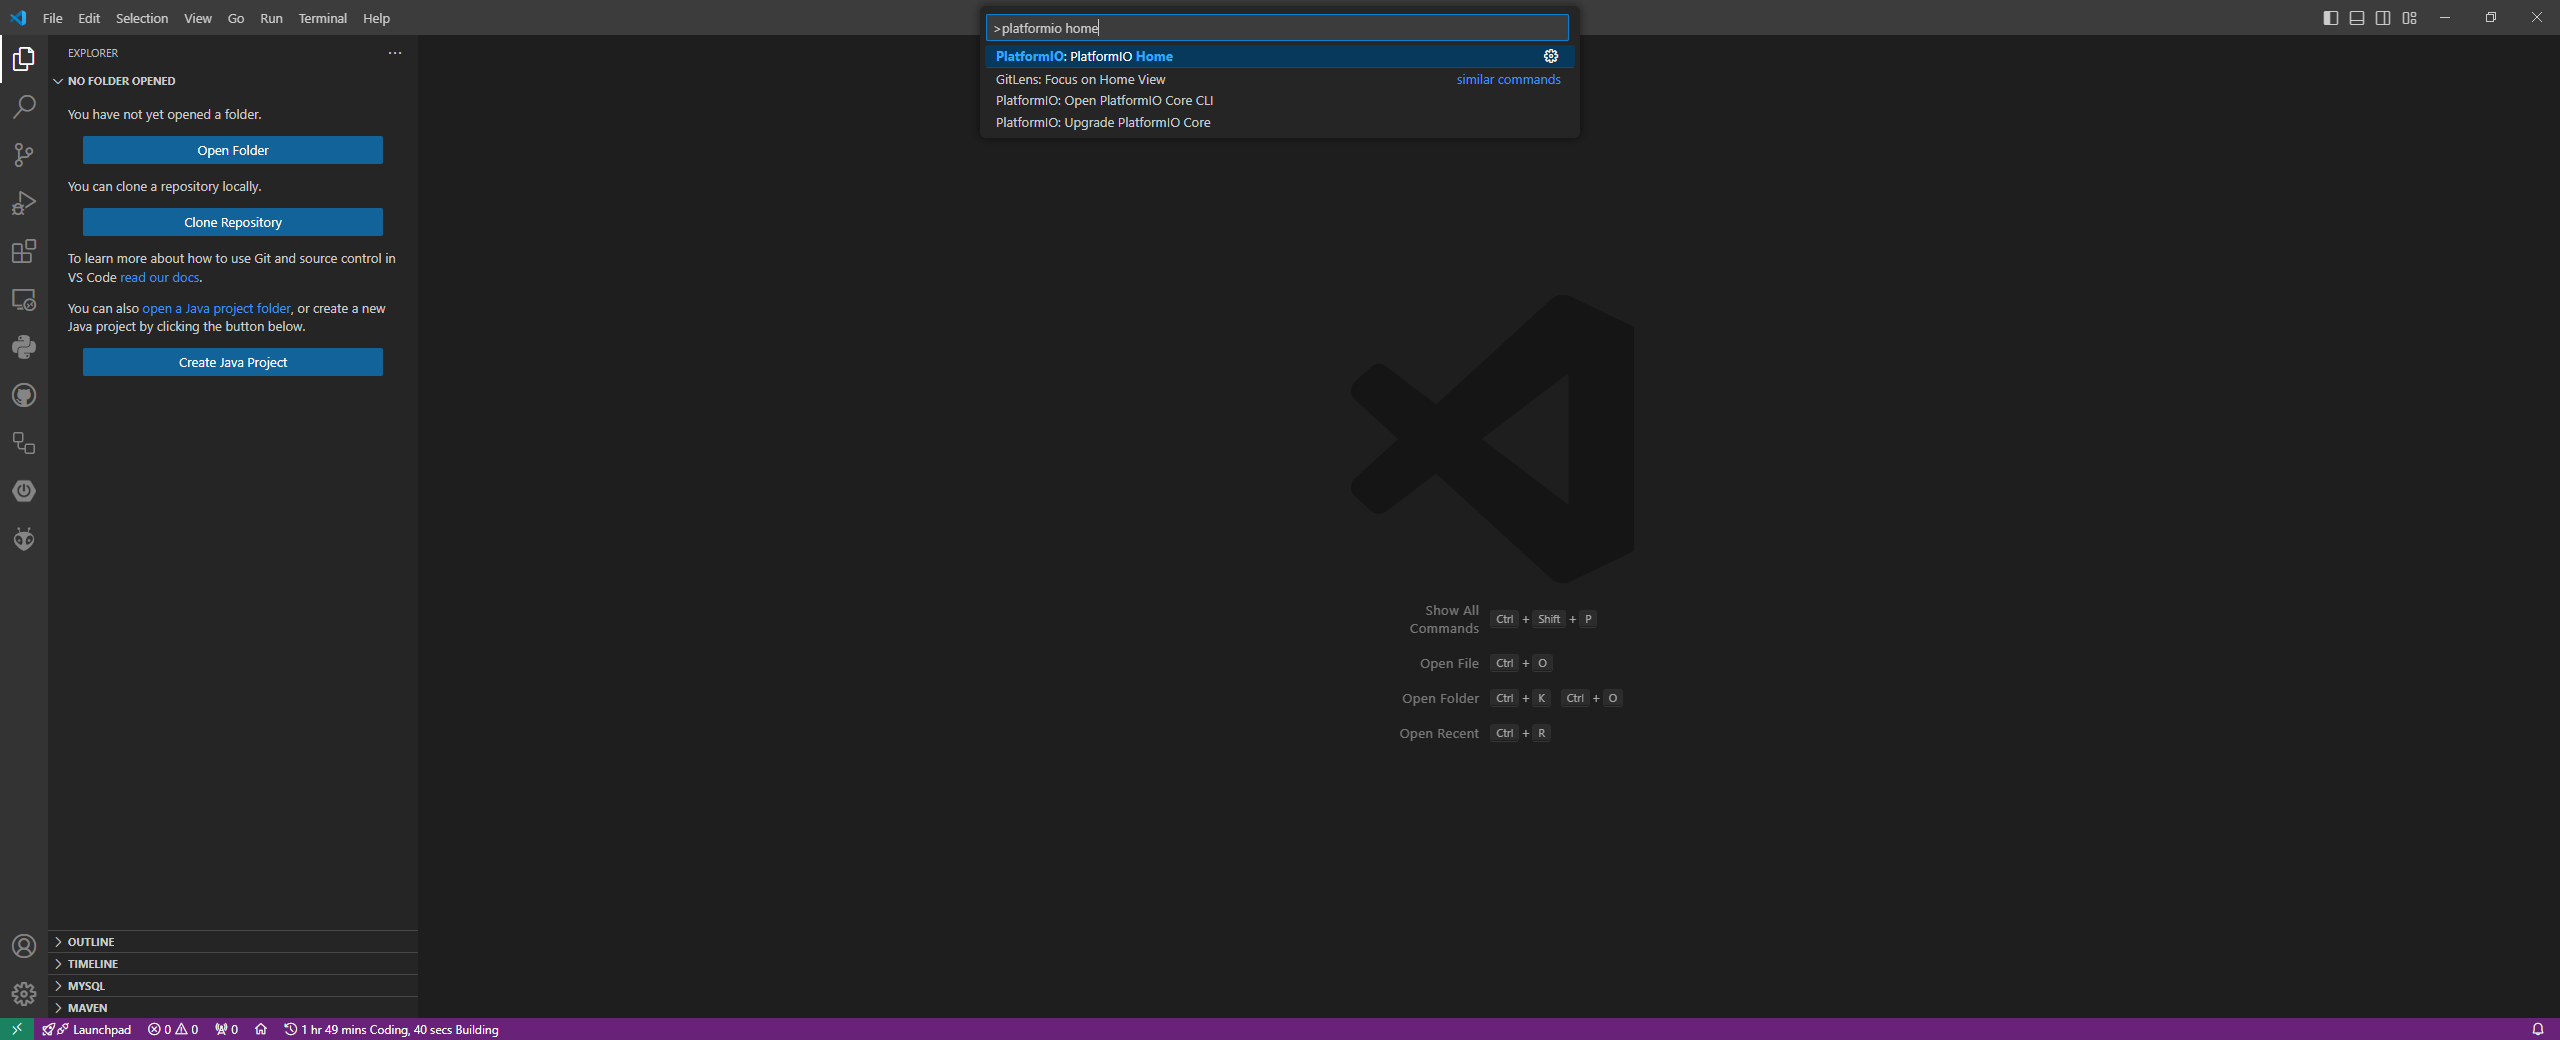The width and height of the screenshot is (2560, 1040).
Task: Click the 'similar commands' label
Action: 1508,79
